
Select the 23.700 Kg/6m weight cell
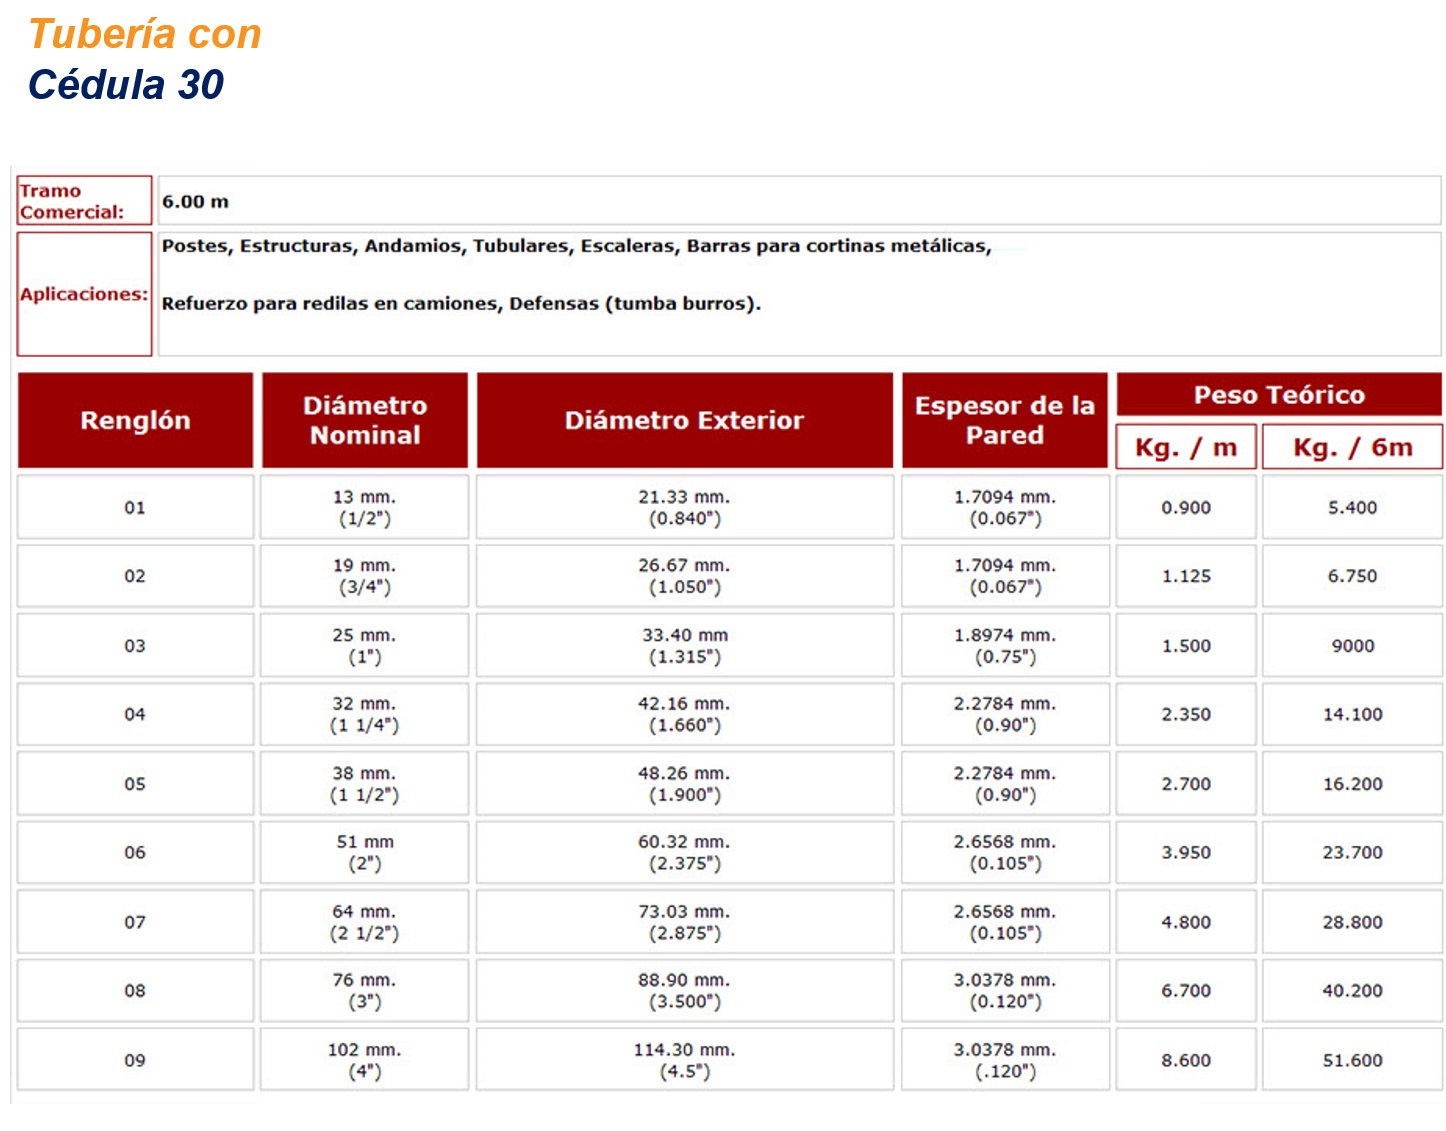coord(1352,853)
